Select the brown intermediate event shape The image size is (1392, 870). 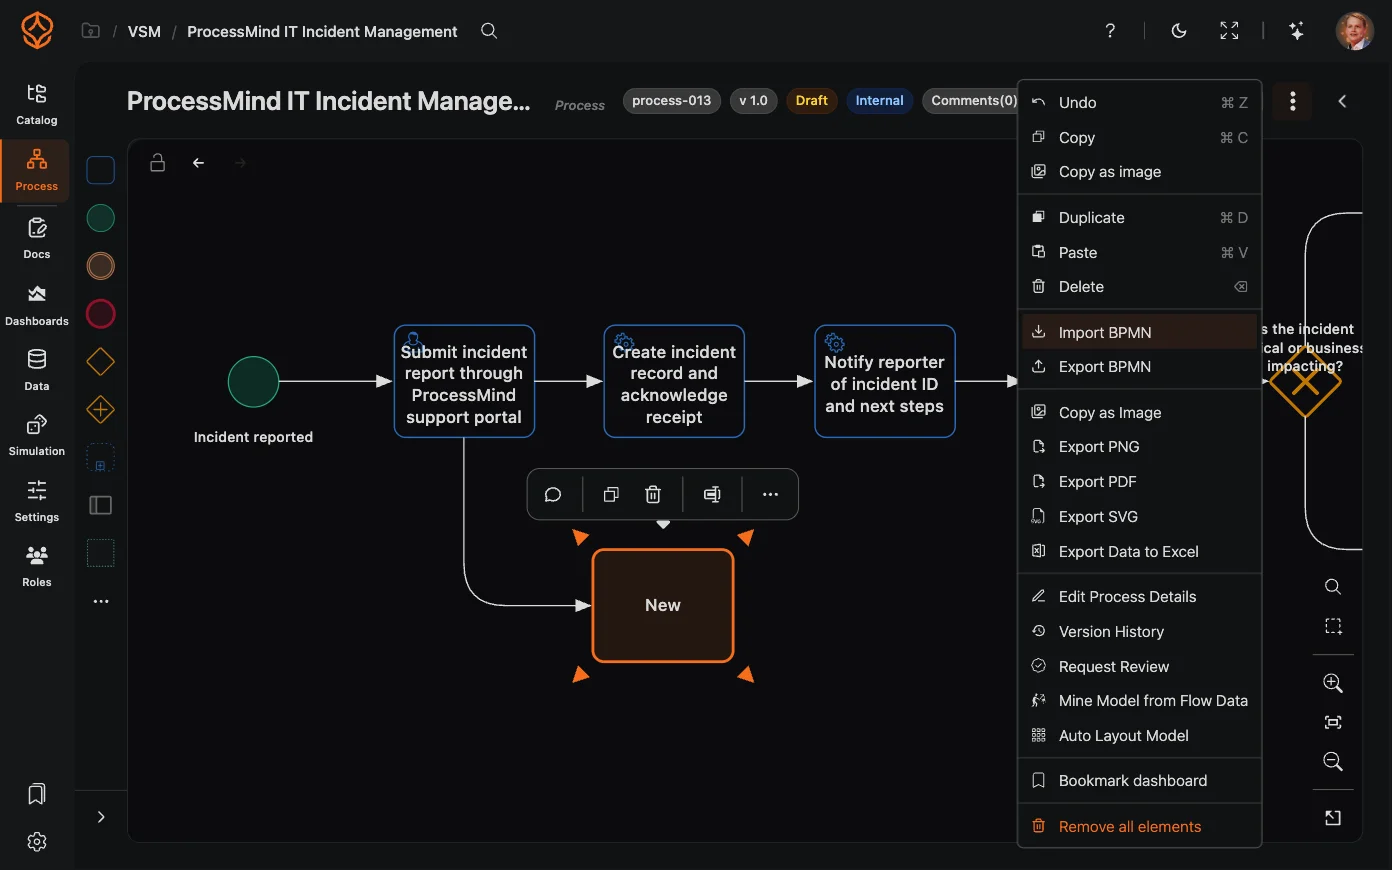tap(101, 266)
